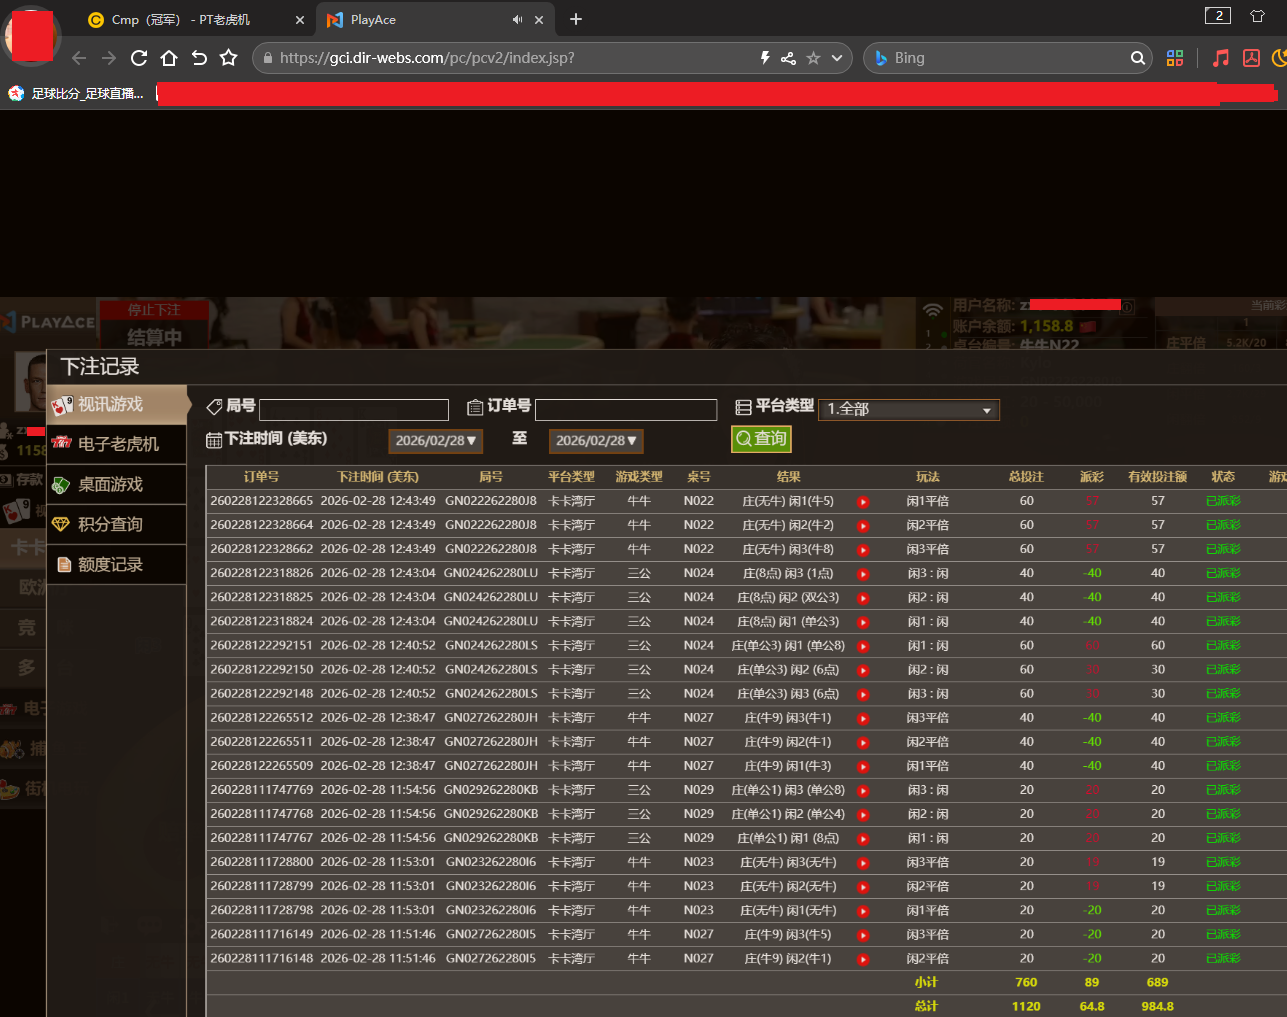This screenshot has height=1017, width=1287.
Task: Open the colorful apps grid icon
Action: (x=1175, y=58)
